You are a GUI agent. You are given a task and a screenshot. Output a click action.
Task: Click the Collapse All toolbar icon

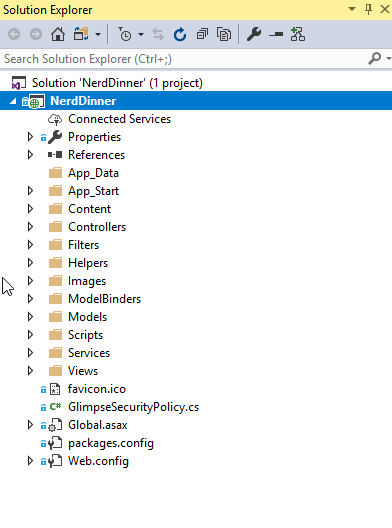point(202,34)
